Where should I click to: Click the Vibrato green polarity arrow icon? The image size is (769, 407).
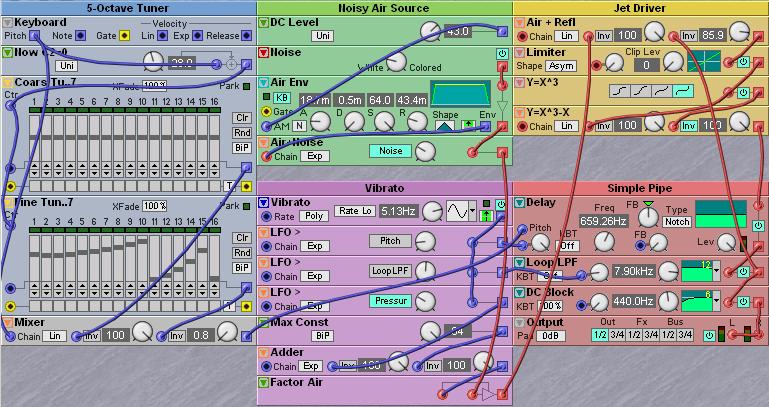coord(485,216)
